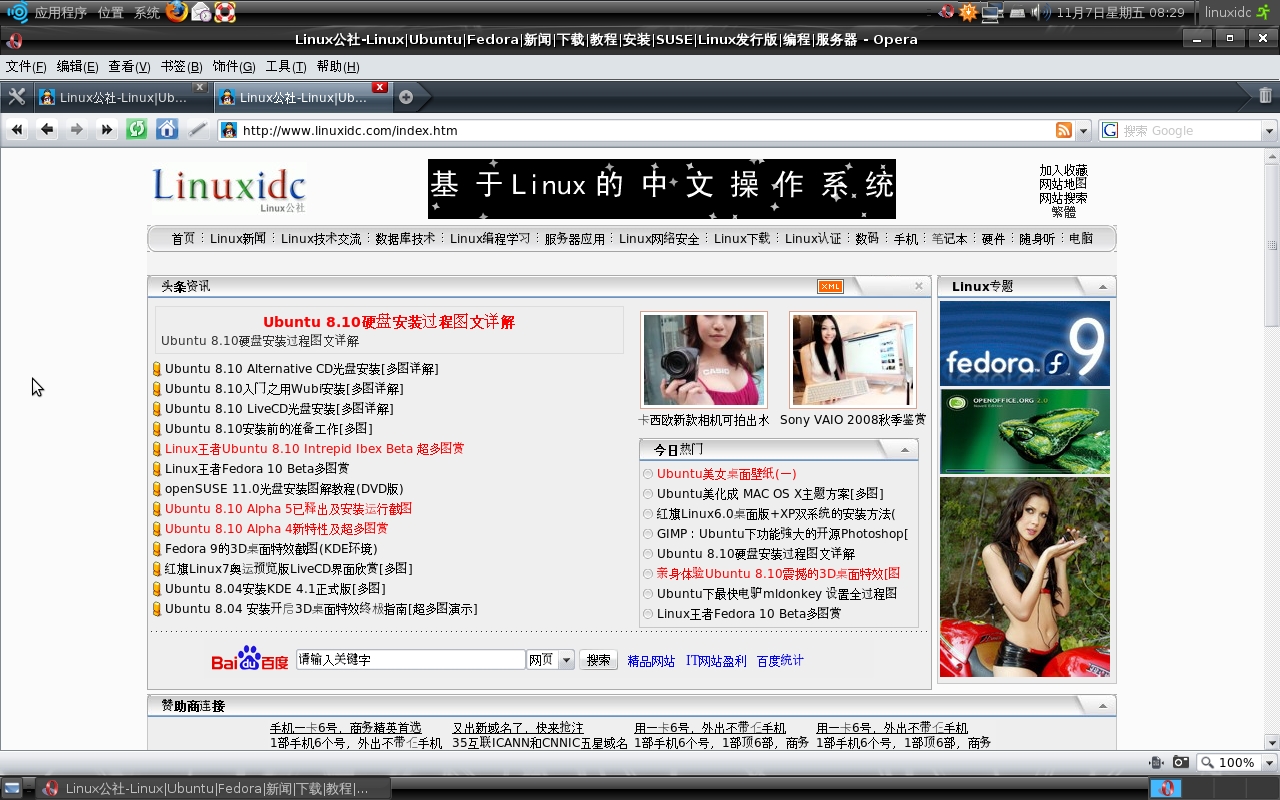Open the openSUSE 11.0光盘安装图解教程 article
Viewport: 1280px width, 800px height.
284,489
